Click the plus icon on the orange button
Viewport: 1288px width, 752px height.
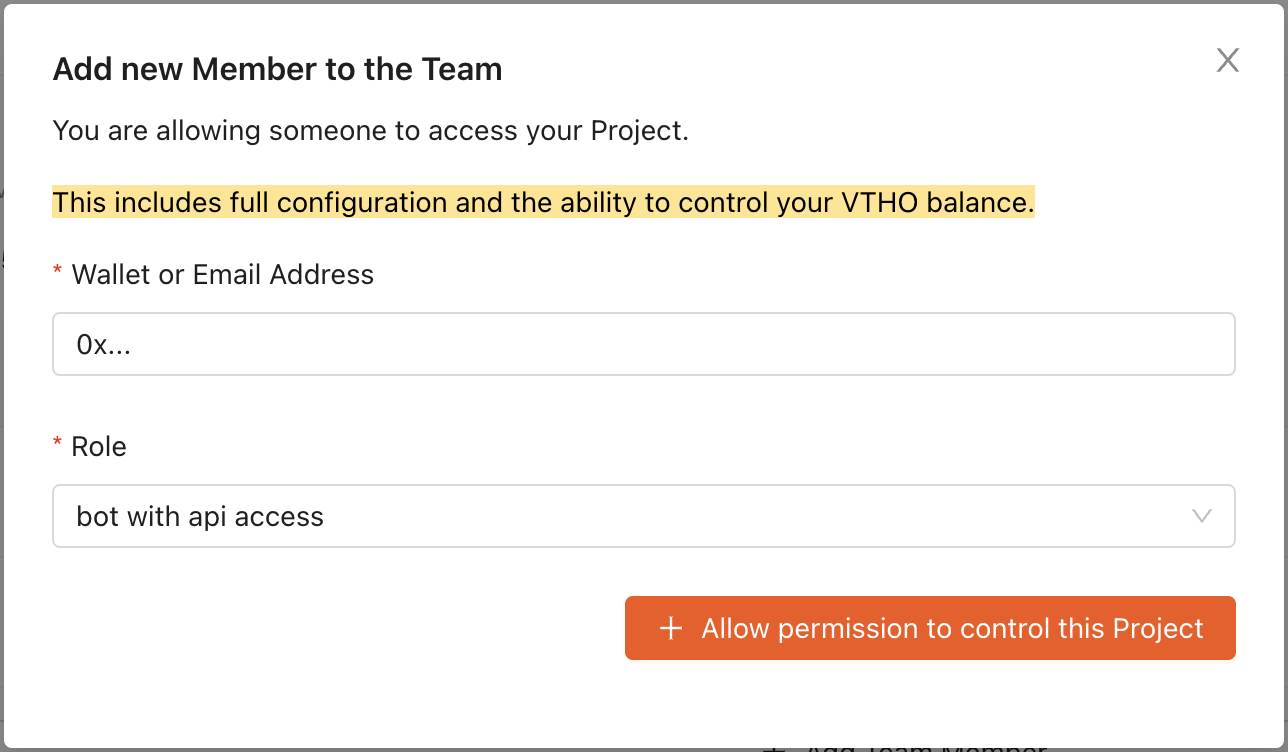pos(671,629)
